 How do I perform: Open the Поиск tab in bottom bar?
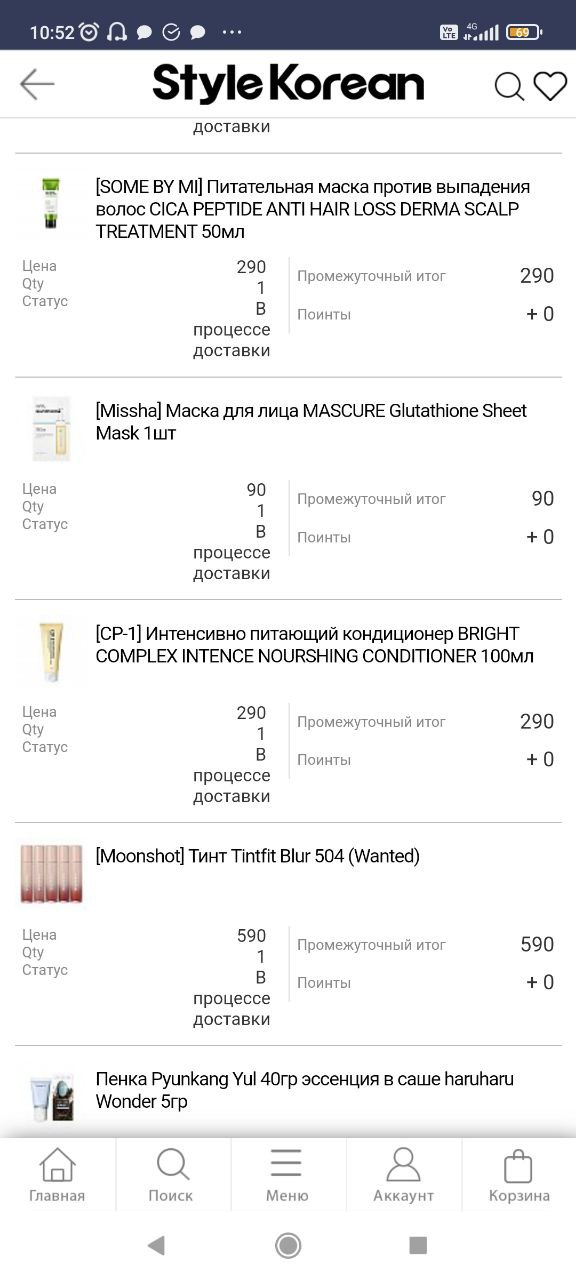click(x=172, y=1175)
